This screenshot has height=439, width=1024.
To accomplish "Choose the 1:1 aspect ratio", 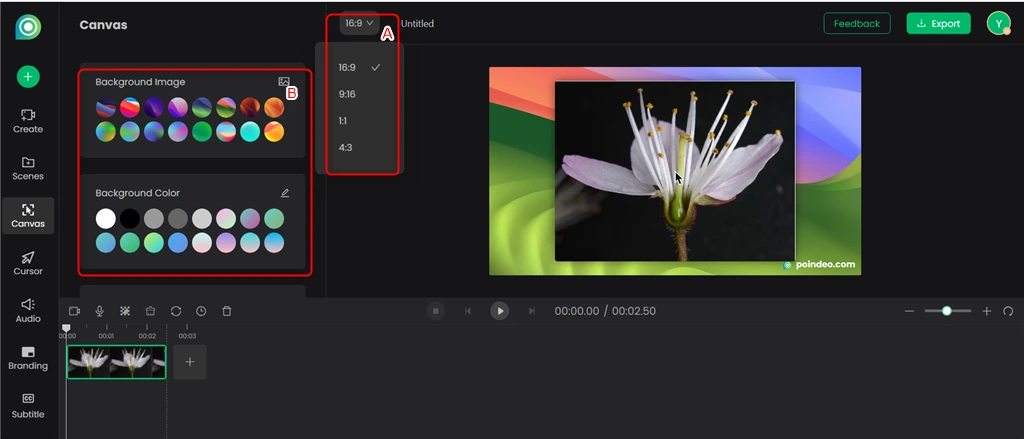I will coord(344,121).
